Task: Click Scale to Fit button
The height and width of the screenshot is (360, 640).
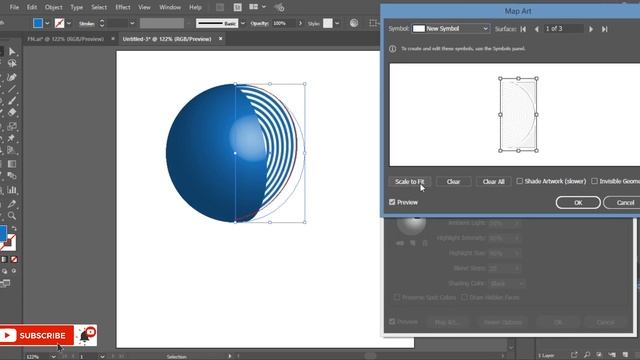Action: pyautogui.click(x=409, y=182)
